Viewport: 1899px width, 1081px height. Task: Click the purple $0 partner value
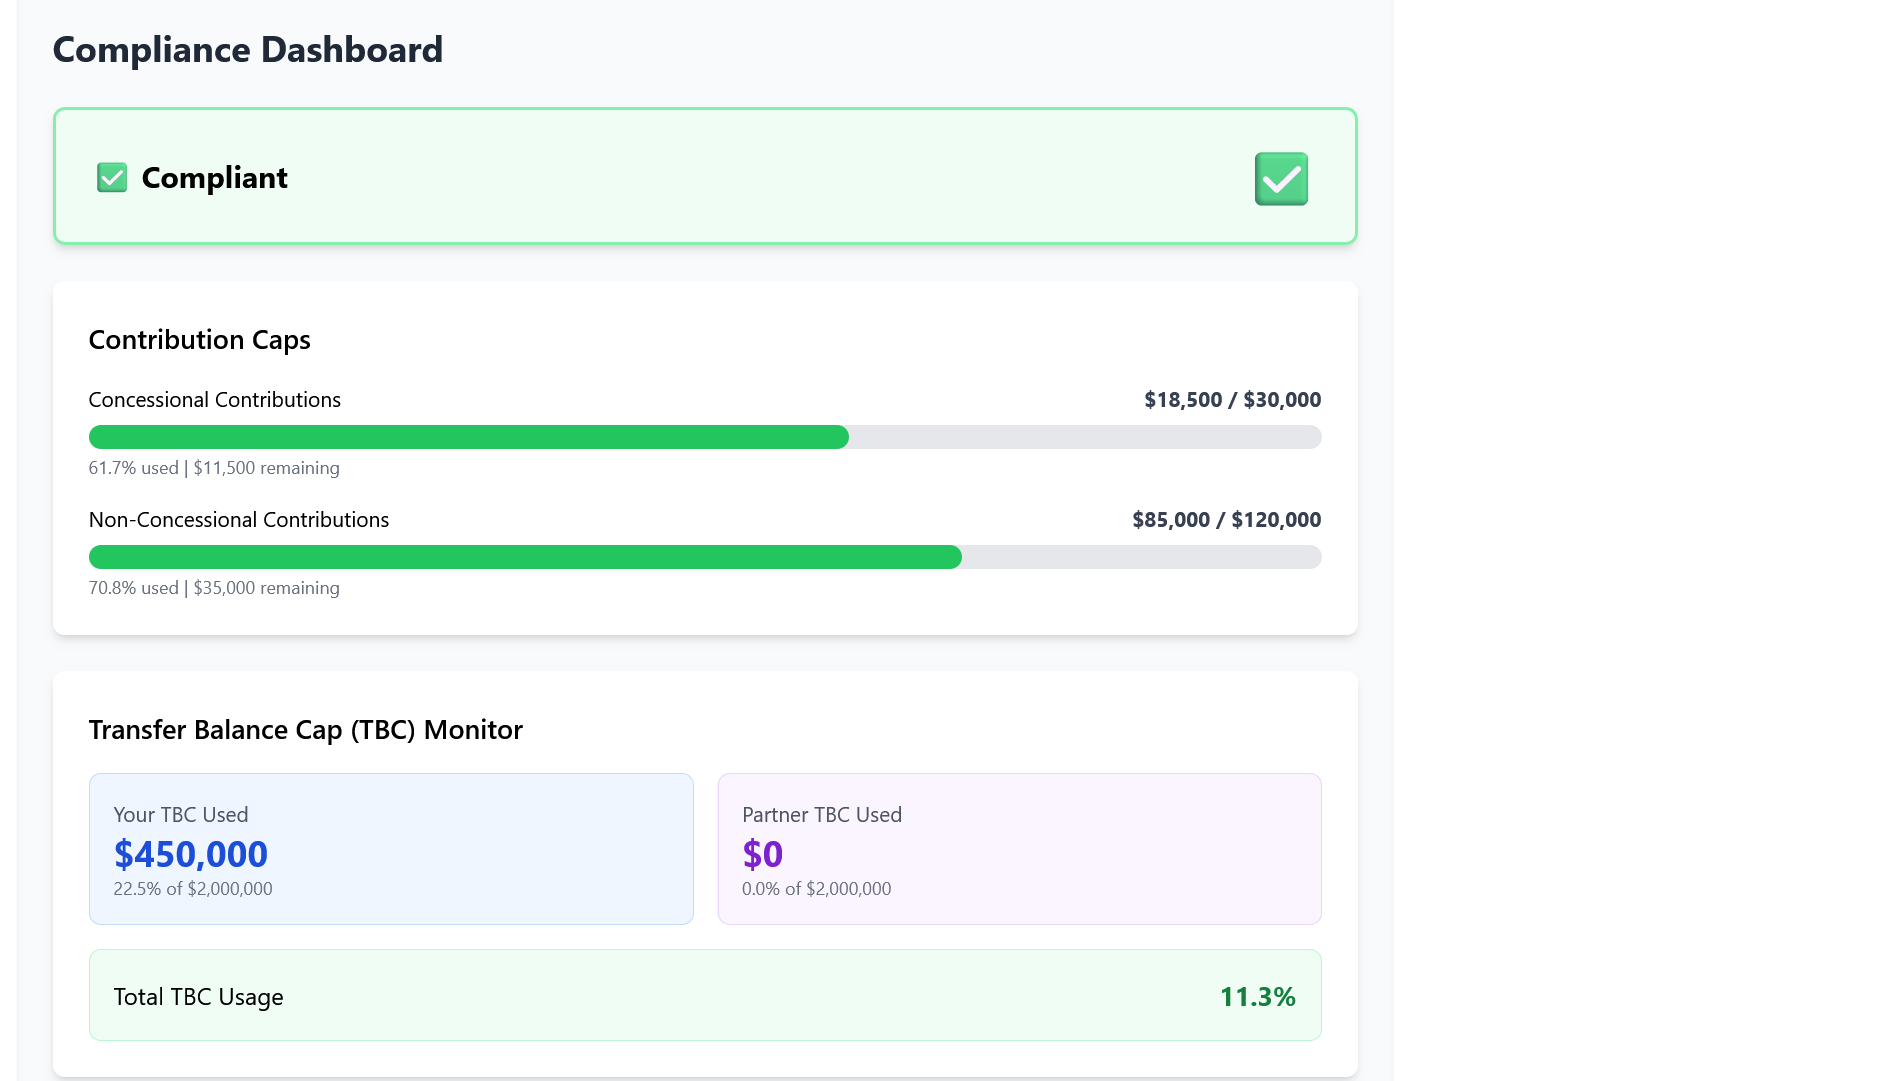coord(762,854)
